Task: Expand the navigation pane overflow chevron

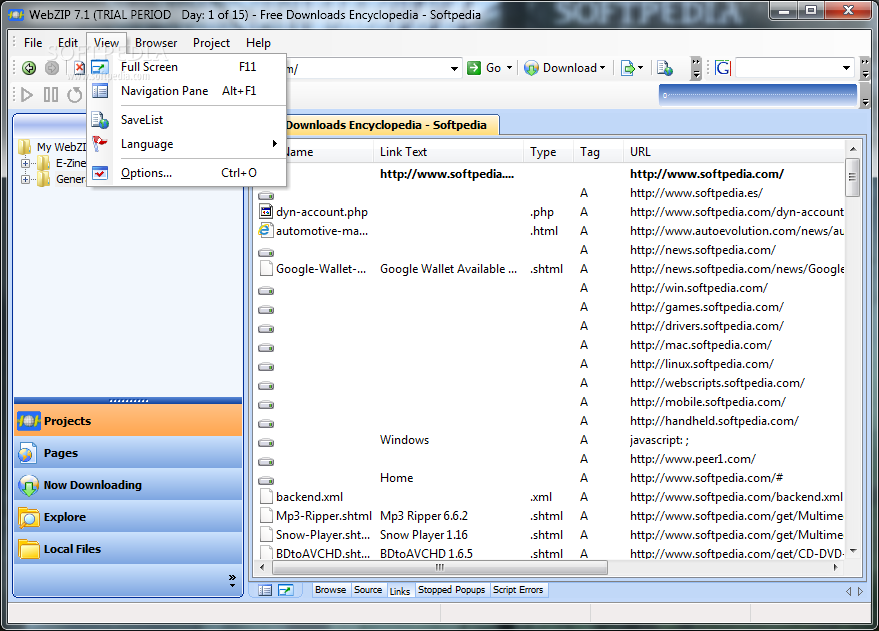Action: pyautogui.click(x=232, y=581)
